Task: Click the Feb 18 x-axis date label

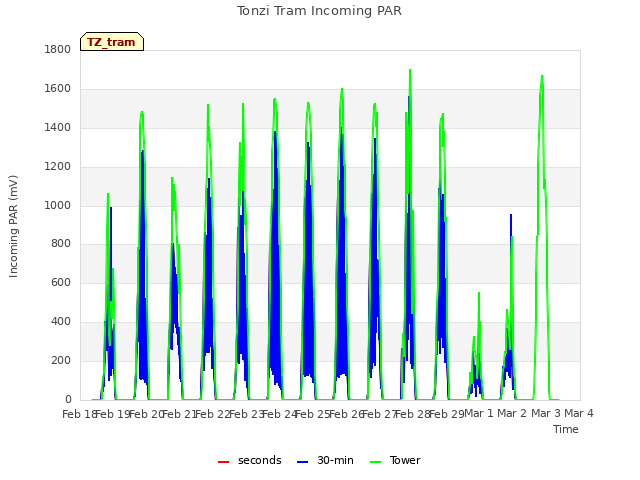Action: (x=79, y=414)
